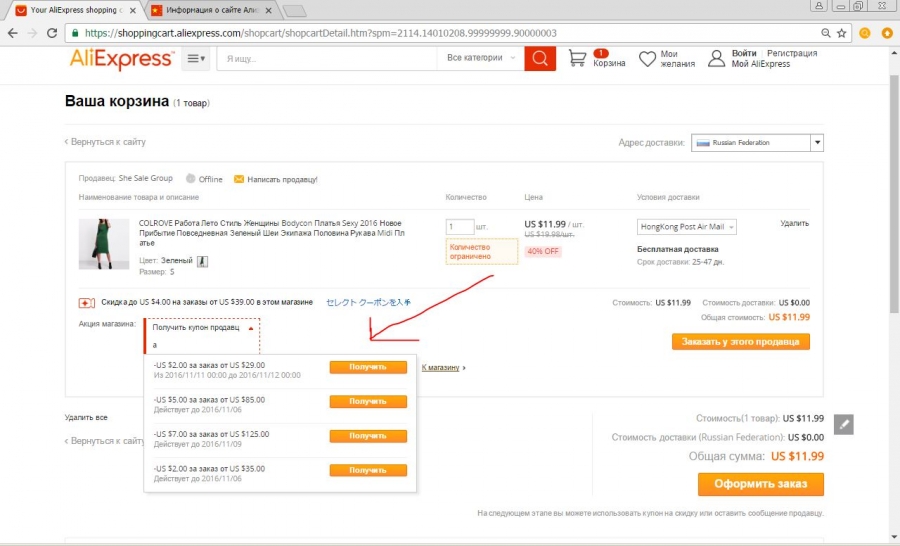Expand the 'Все категории' search dropdown

[481, 58]
